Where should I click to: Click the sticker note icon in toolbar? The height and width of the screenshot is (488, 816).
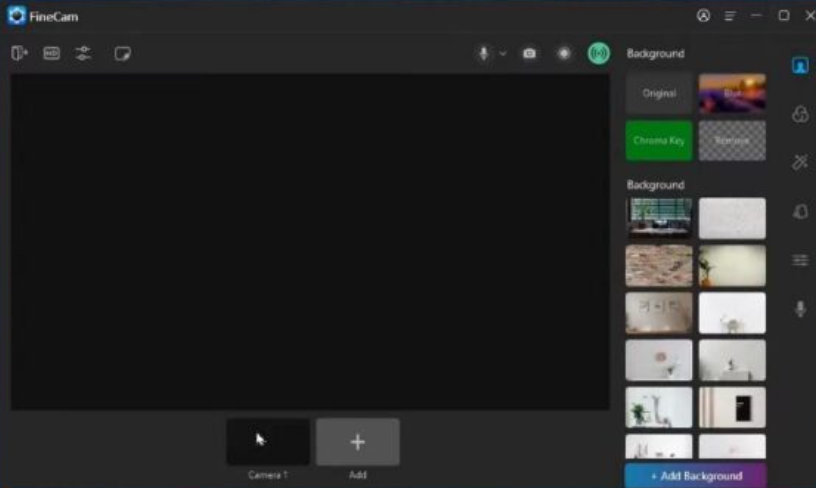pos(122,53)
